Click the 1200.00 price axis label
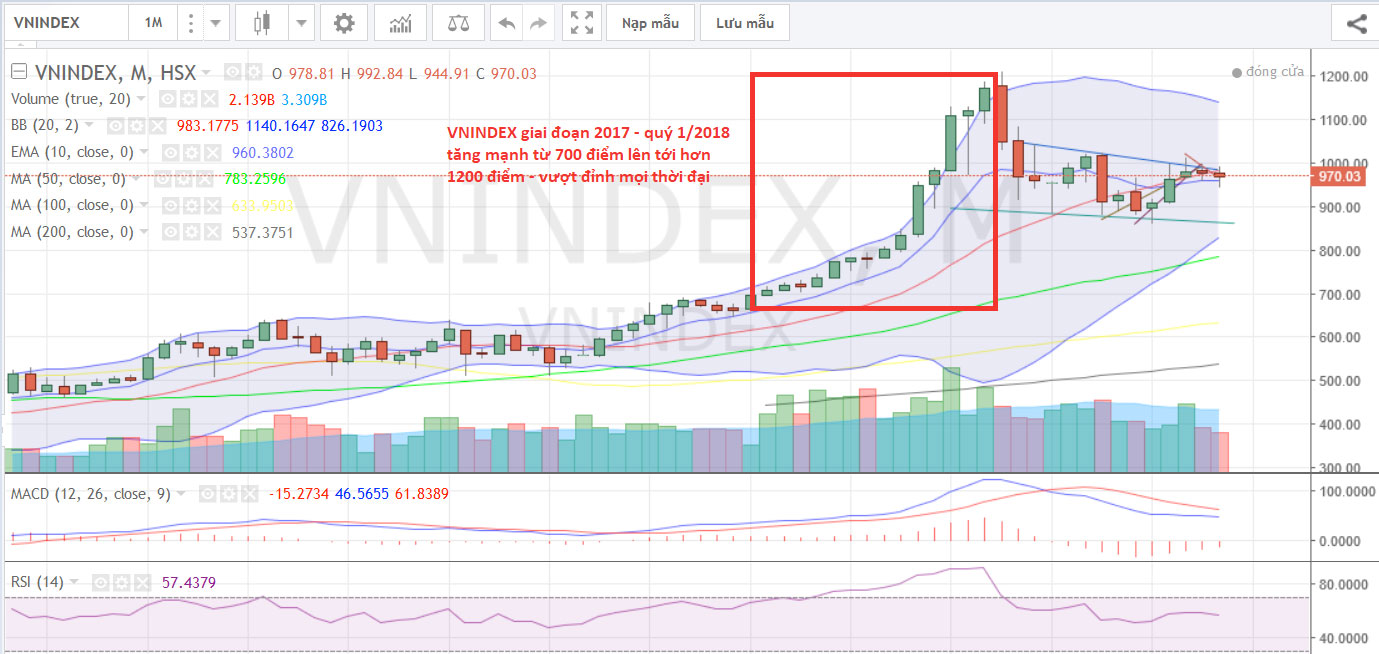 [x=1344, y=77]
